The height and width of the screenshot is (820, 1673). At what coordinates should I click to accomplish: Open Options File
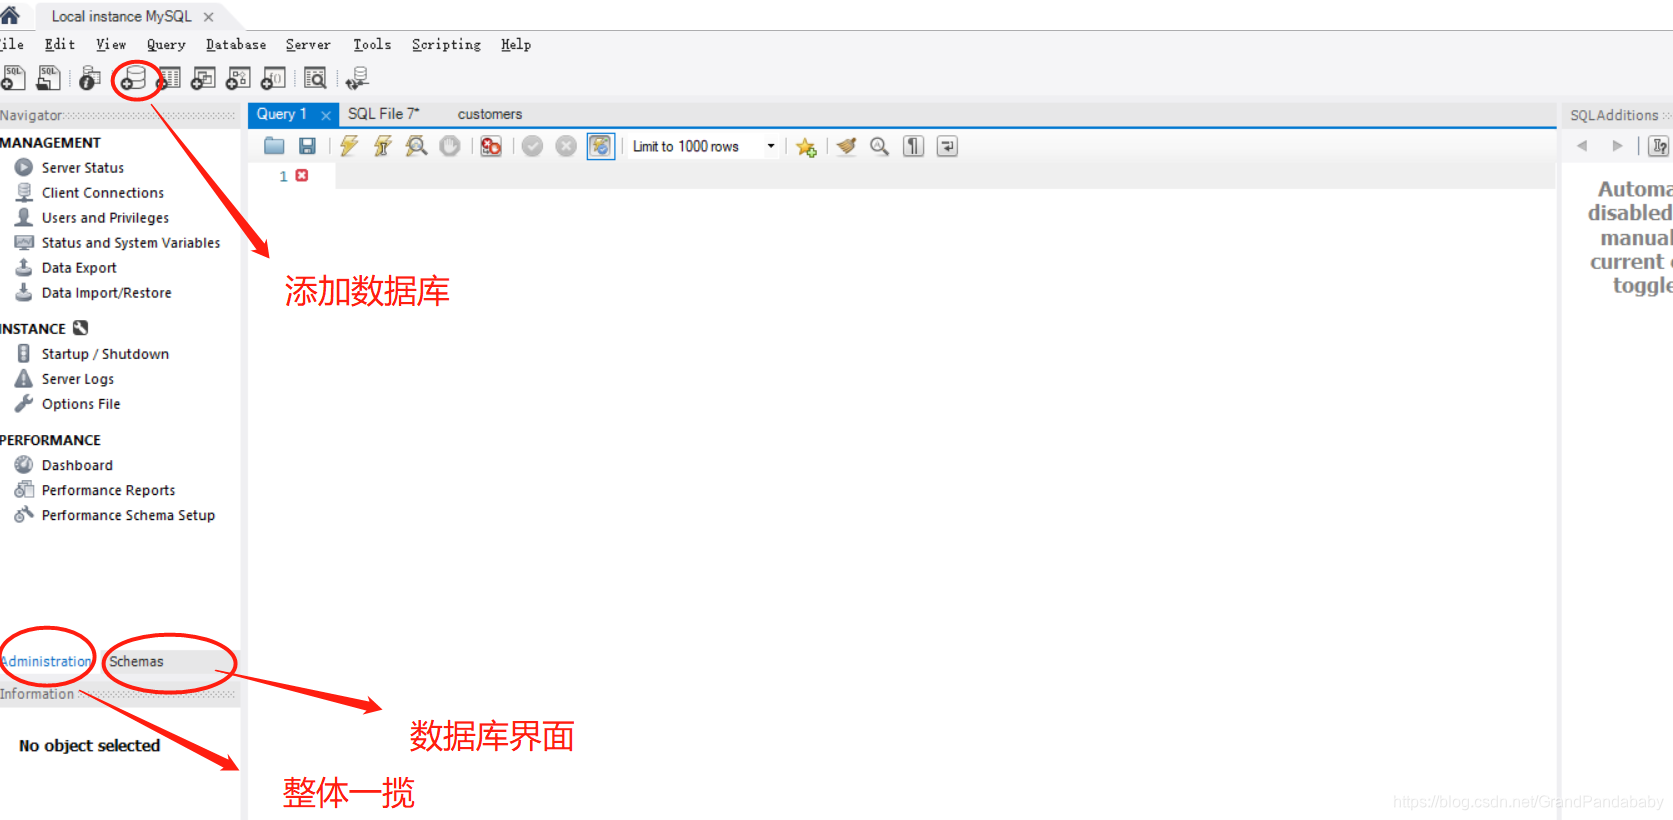(81, 403)
